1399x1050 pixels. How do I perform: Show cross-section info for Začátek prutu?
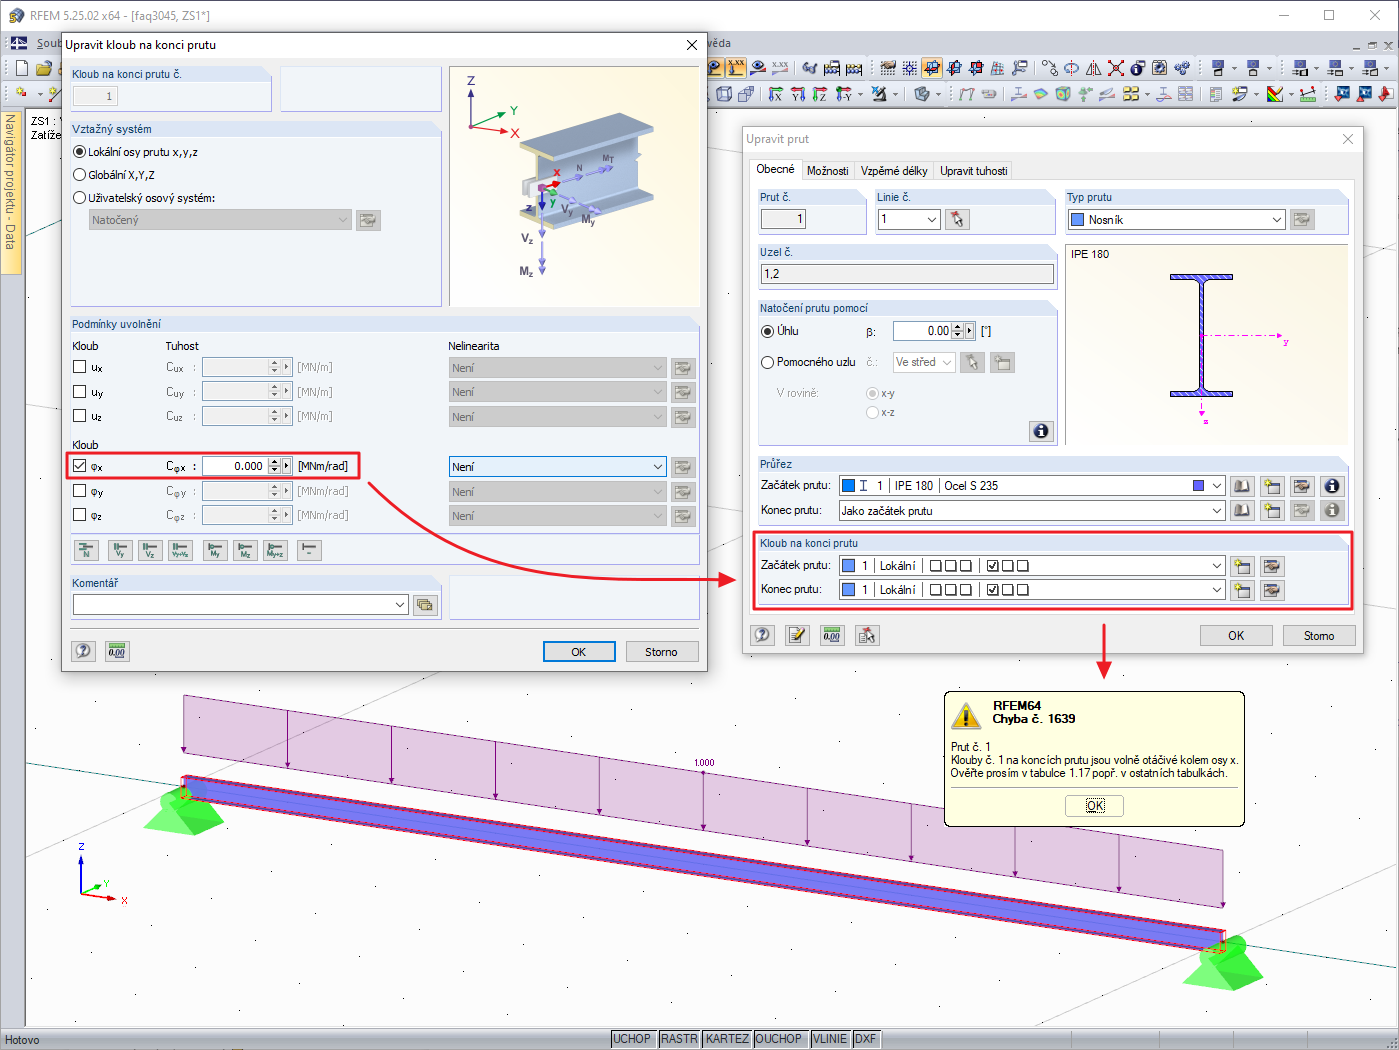click(1332, 486)
